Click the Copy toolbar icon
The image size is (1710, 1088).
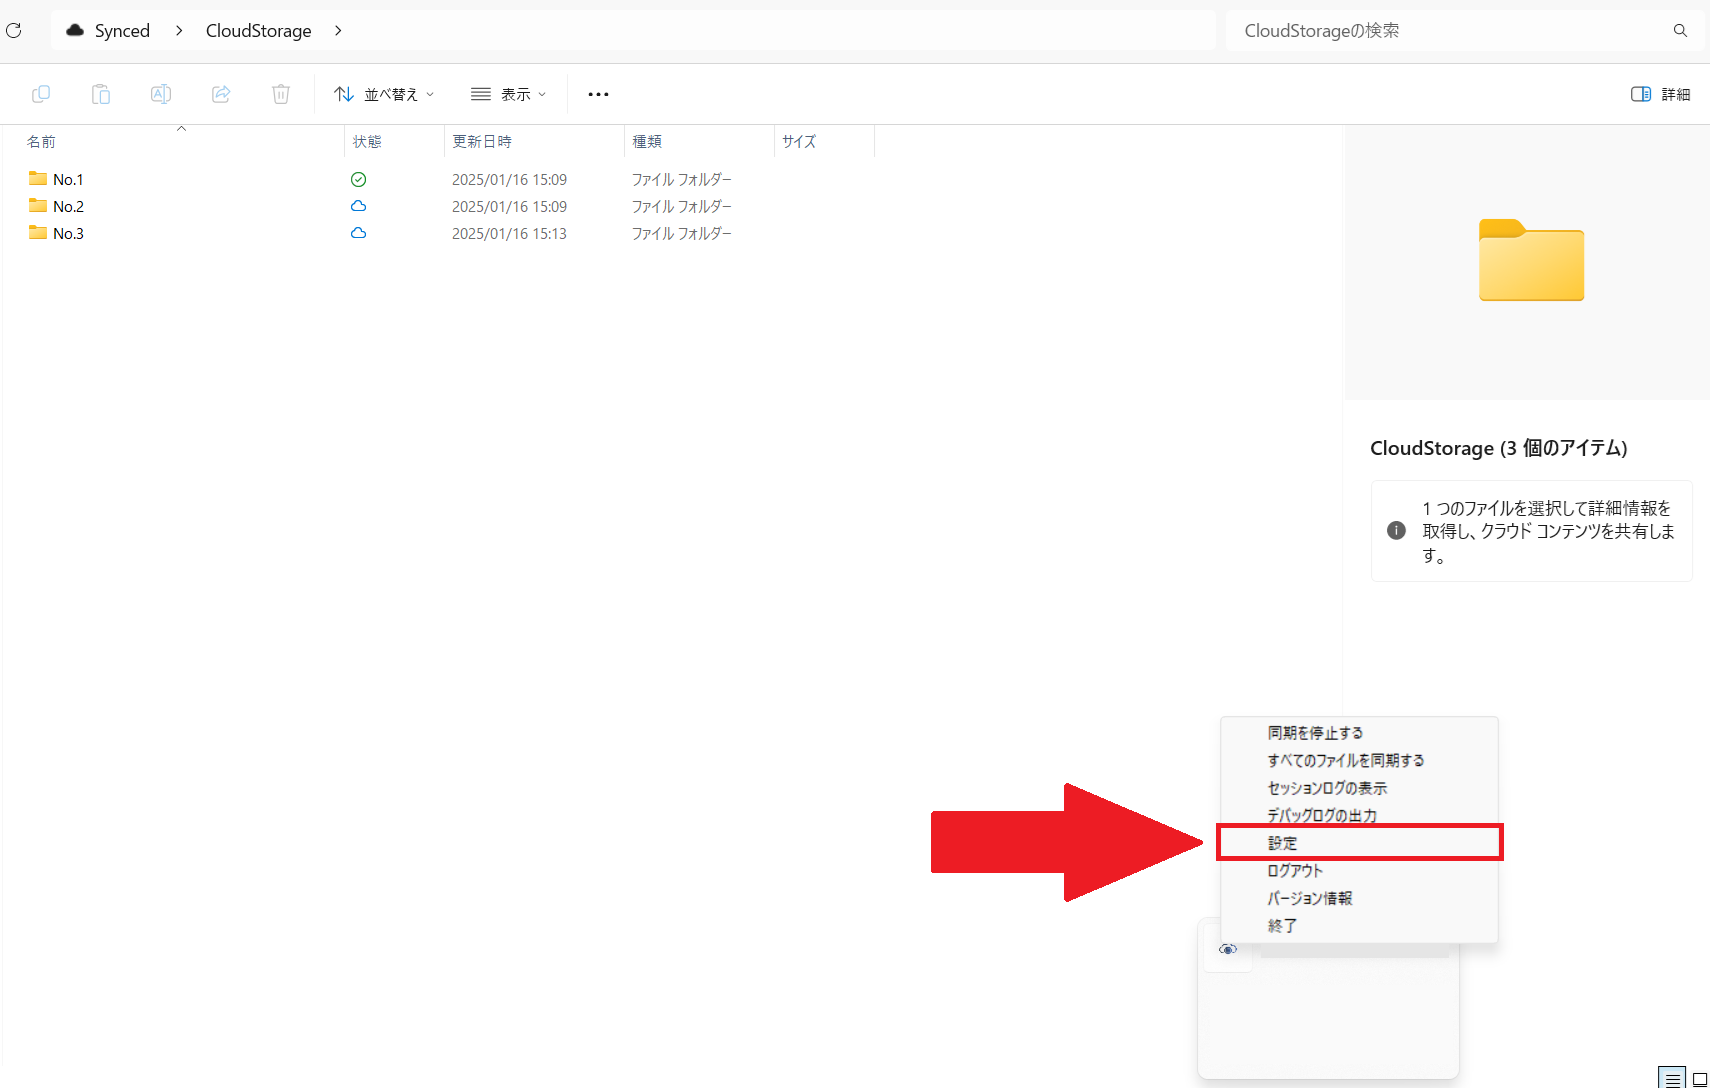41,94
